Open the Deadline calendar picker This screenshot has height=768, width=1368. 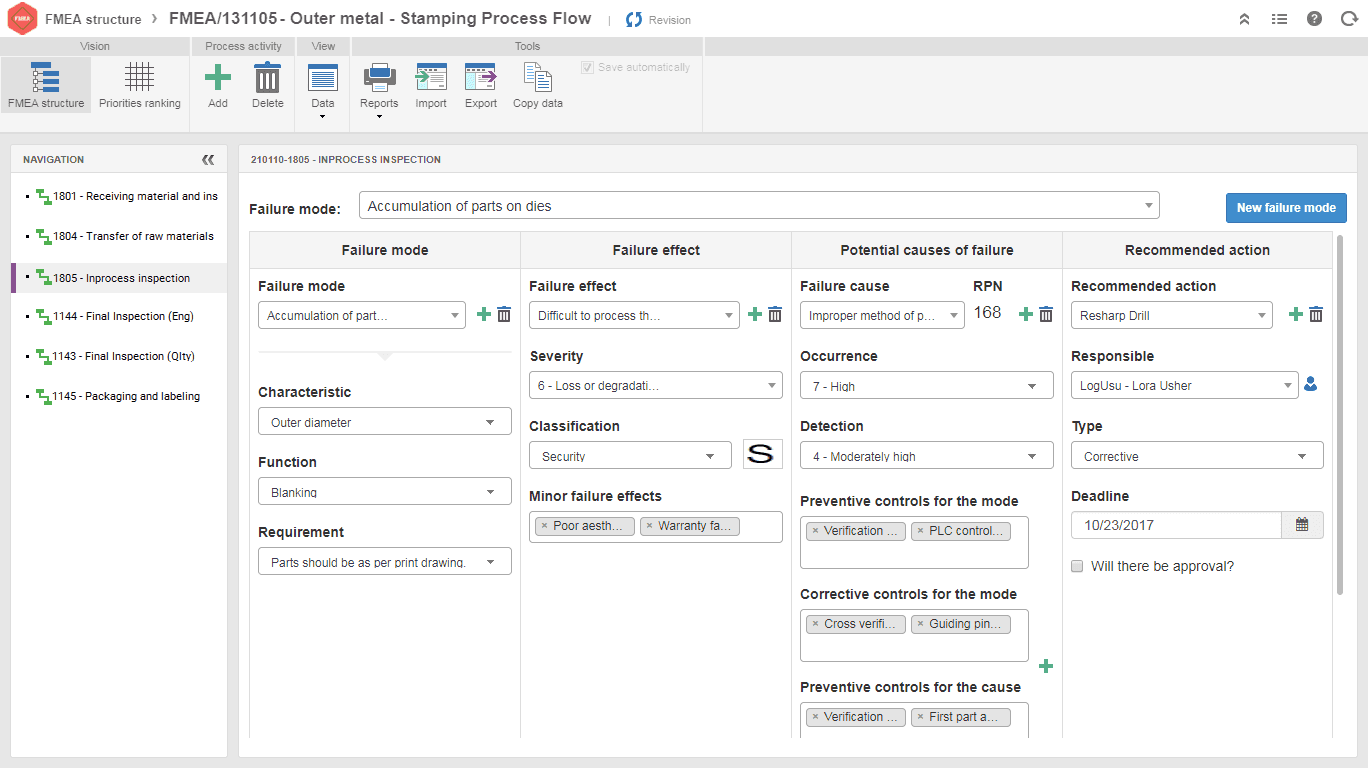point(1302,525)
